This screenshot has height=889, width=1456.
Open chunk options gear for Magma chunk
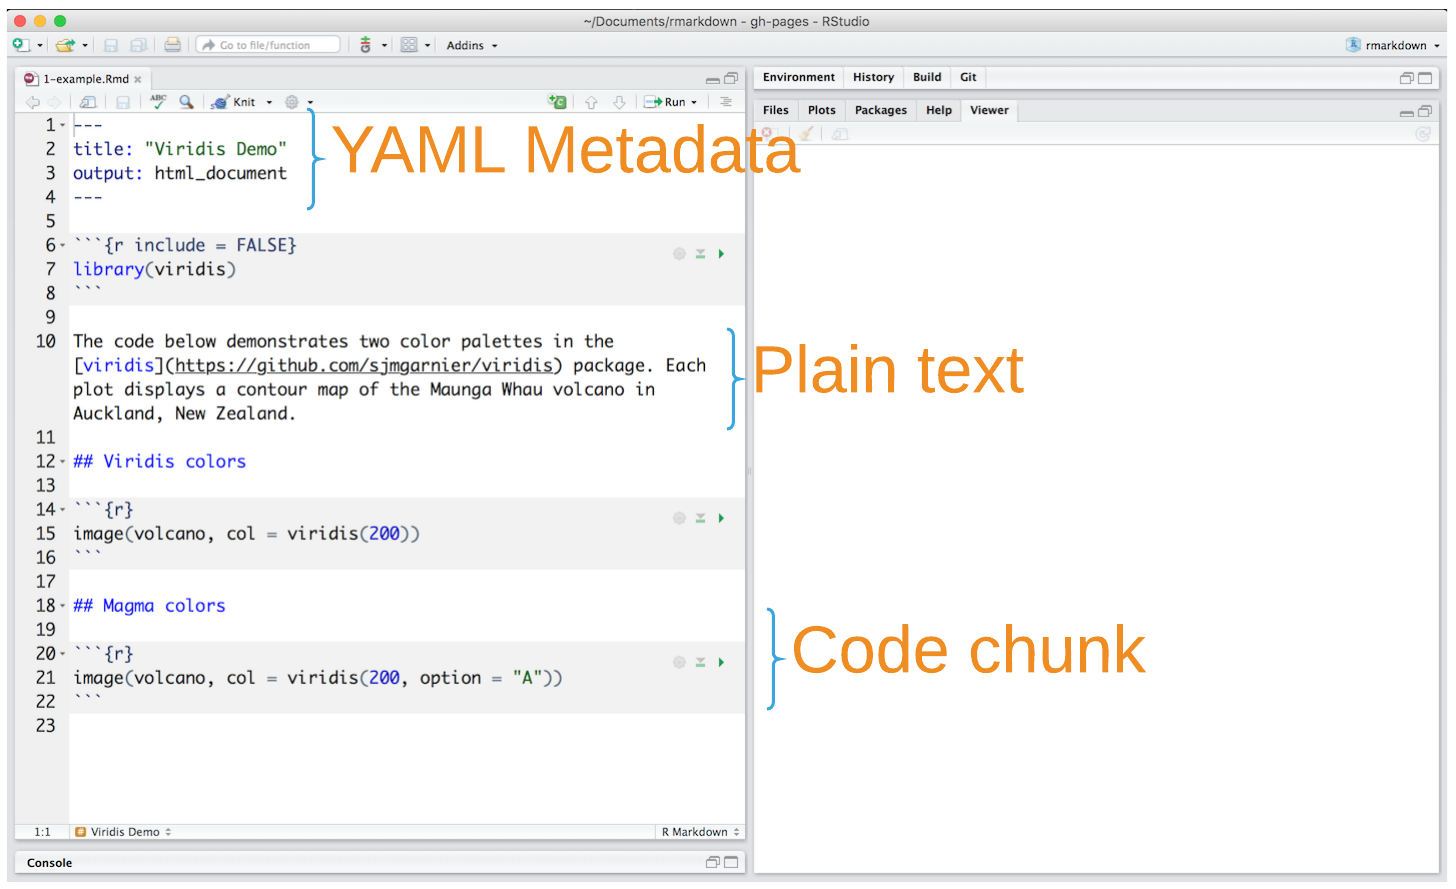(x=679, y=662)
